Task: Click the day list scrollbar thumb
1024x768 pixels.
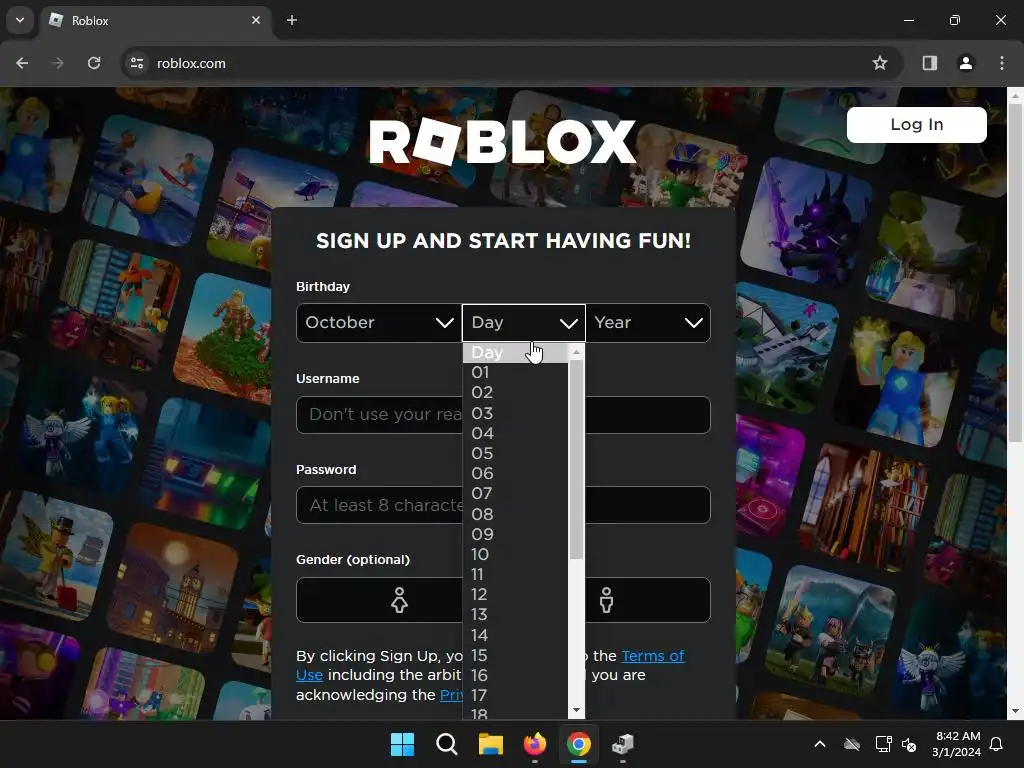Action: click(x=576, y=459)
